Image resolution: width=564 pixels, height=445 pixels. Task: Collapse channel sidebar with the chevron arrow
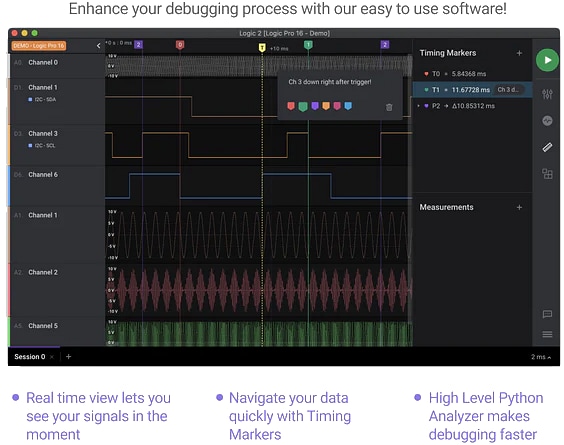[99, 46]
